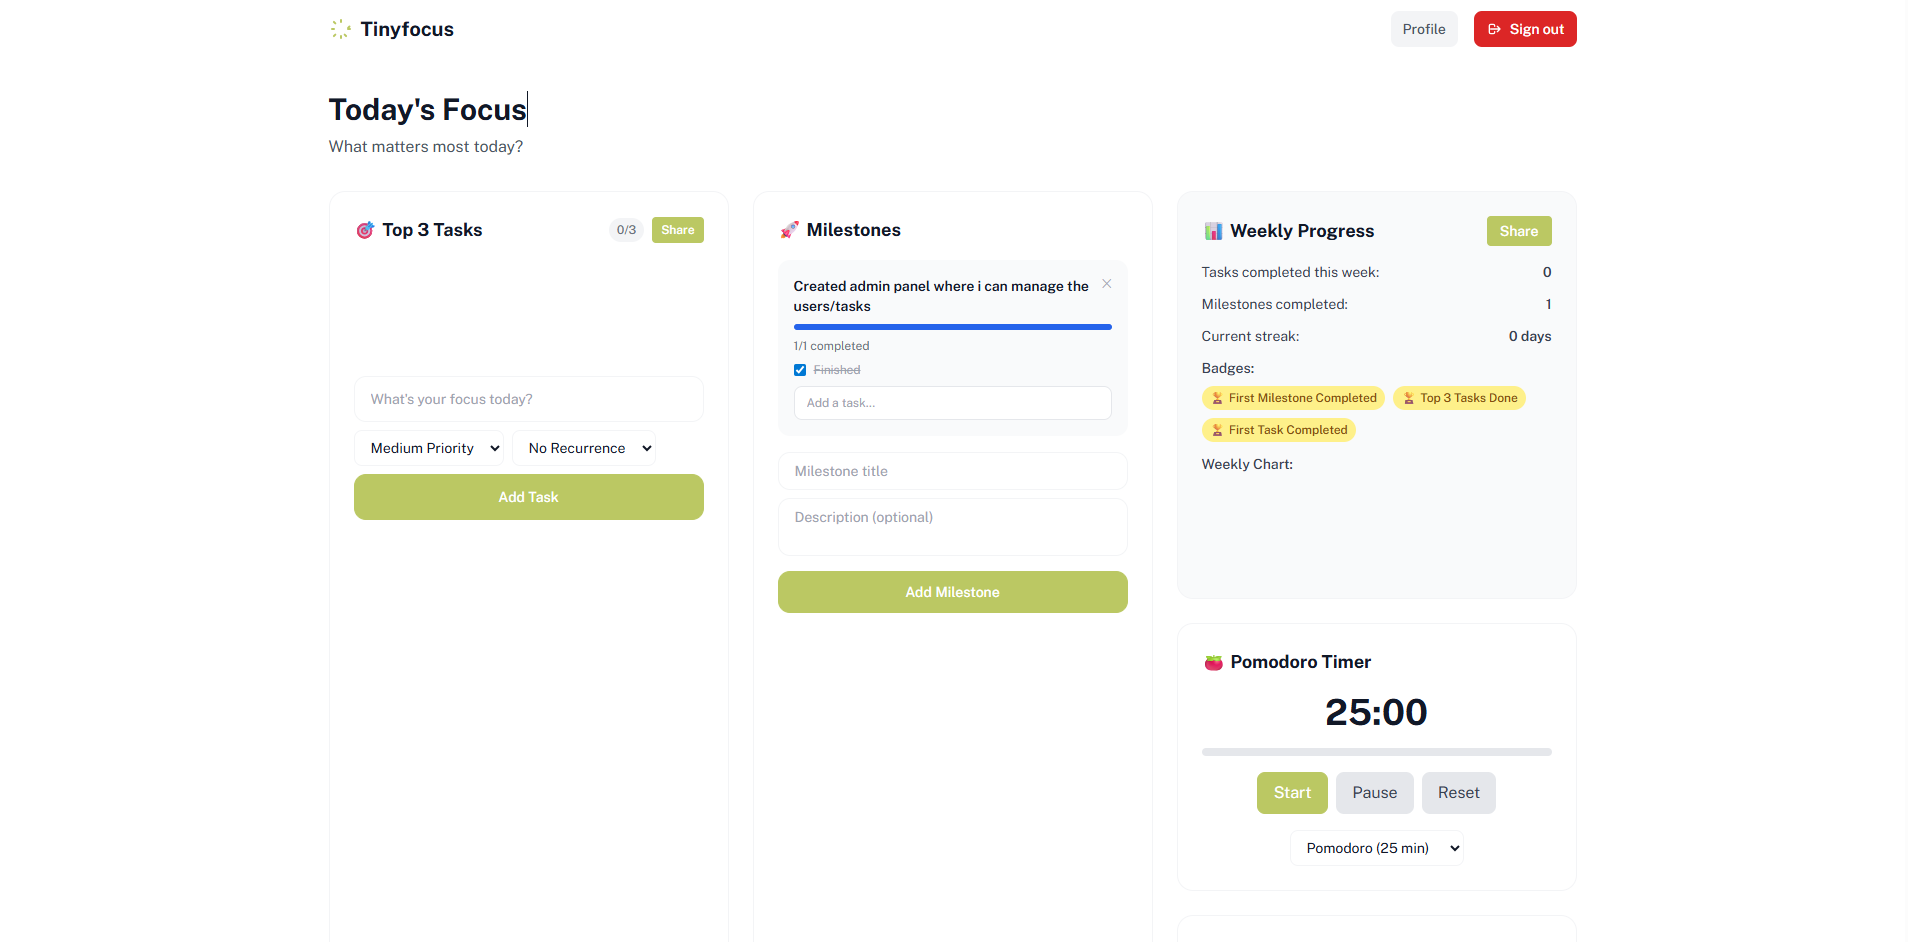Uncheck the Finished task checkbox

[799, 369]
